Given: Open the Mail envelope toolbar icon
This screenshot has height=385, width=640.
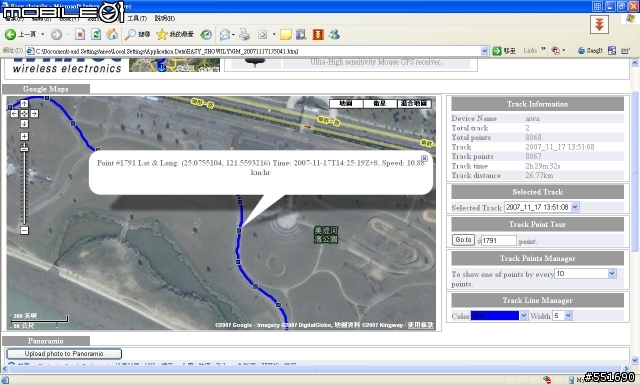Looking at the screenshot, I should [225, 35].
